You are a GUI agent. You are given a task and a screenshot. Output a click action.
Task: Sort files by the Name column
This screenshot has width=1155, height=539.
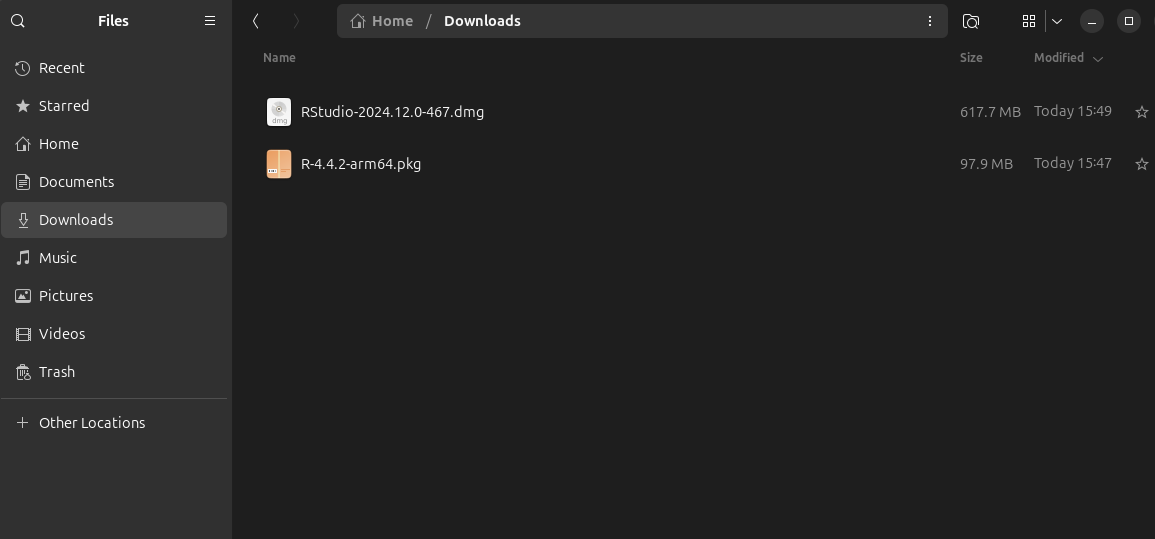(279, 58)
